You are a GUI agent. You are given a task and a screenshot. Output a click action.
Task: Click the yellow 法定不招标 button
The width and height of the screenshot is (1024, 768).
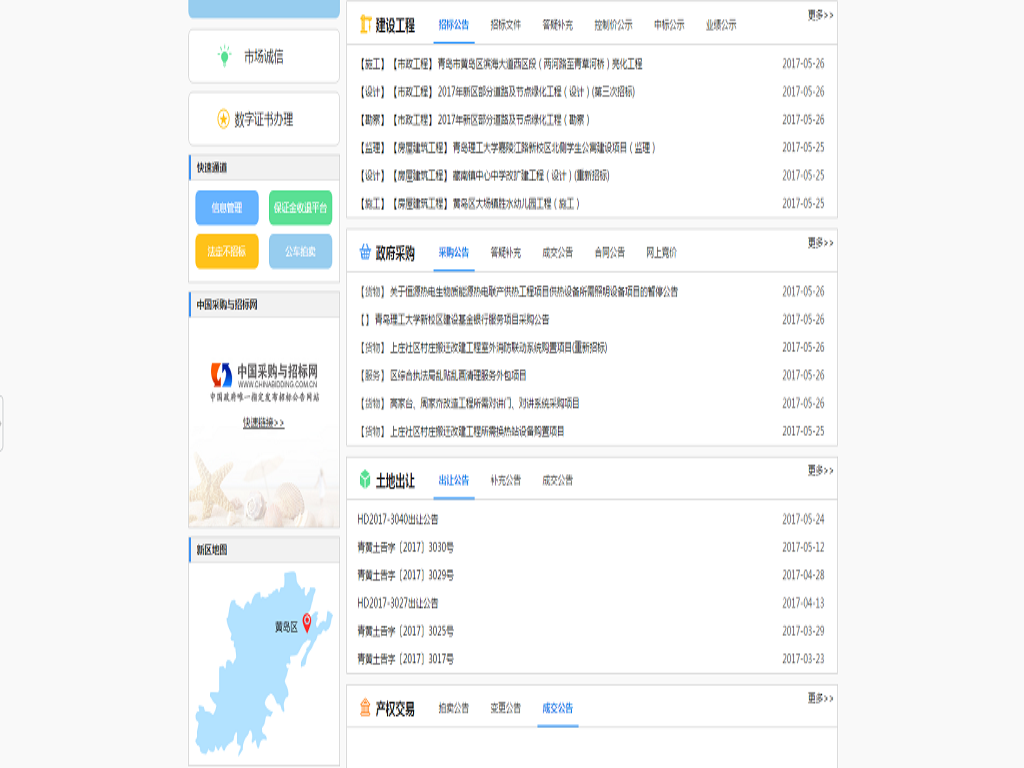[227, 251]
